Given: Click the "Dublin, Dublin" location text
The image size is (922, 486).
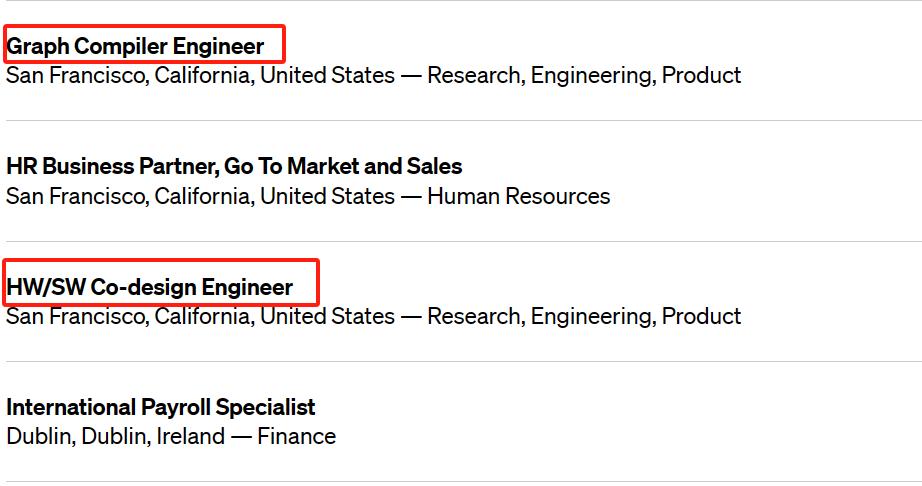Looking at the screenshot, I should pos(77,436).
